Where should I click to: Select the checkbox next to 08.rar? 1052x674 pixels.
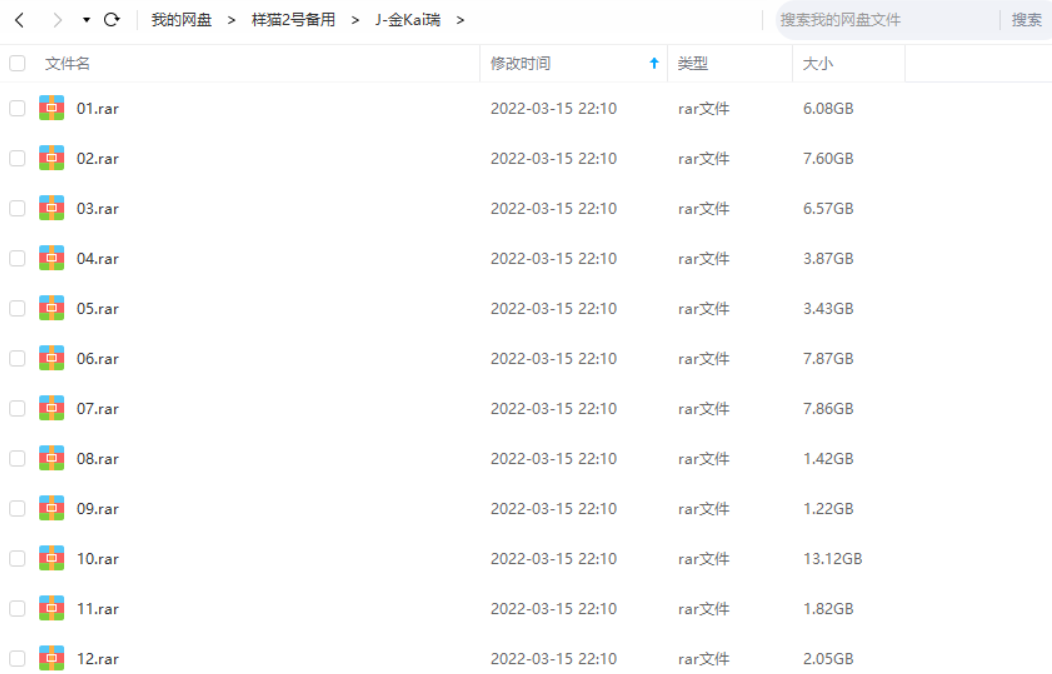(x=17, y=458)
